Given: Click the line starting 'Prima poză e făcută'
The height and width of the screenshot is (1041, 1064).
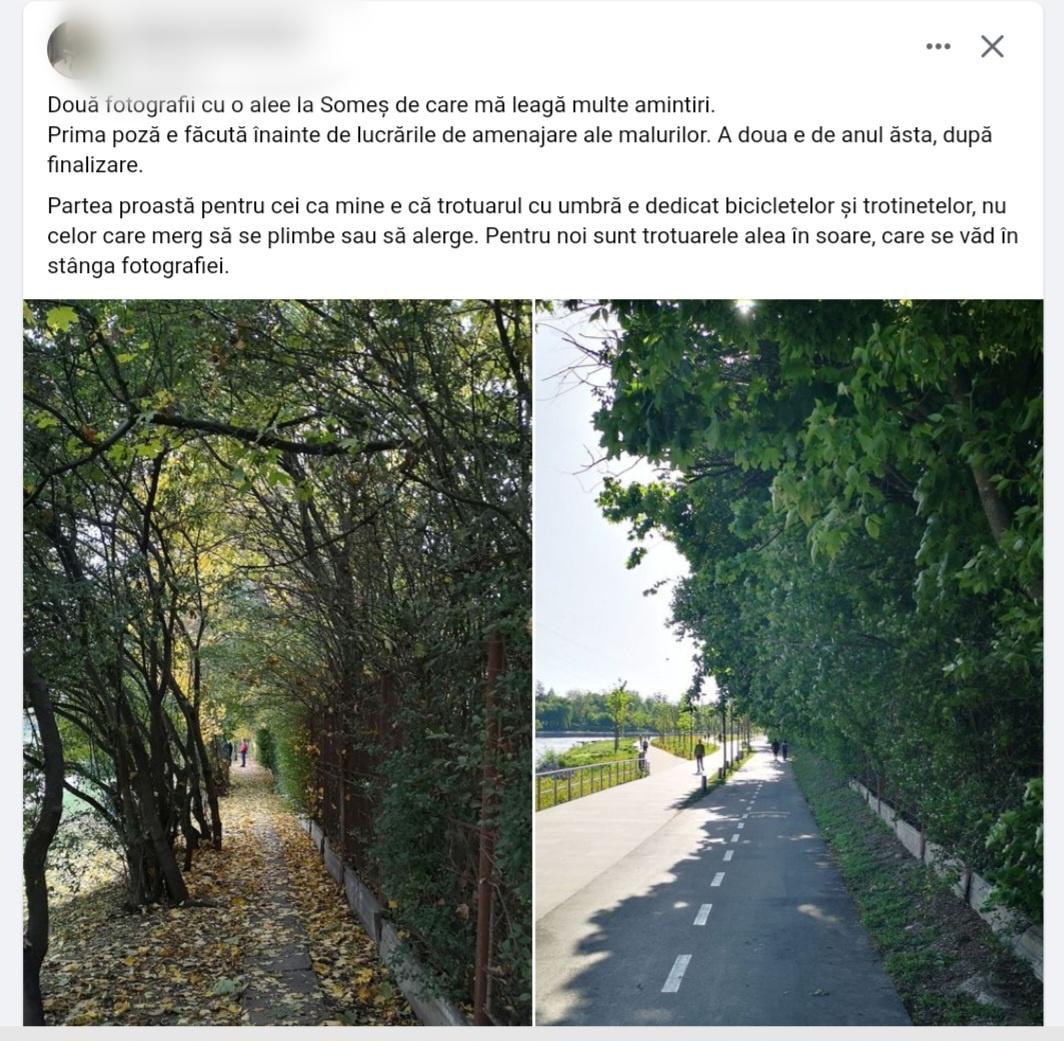Looking at the screenshot, I should [520, 134].
